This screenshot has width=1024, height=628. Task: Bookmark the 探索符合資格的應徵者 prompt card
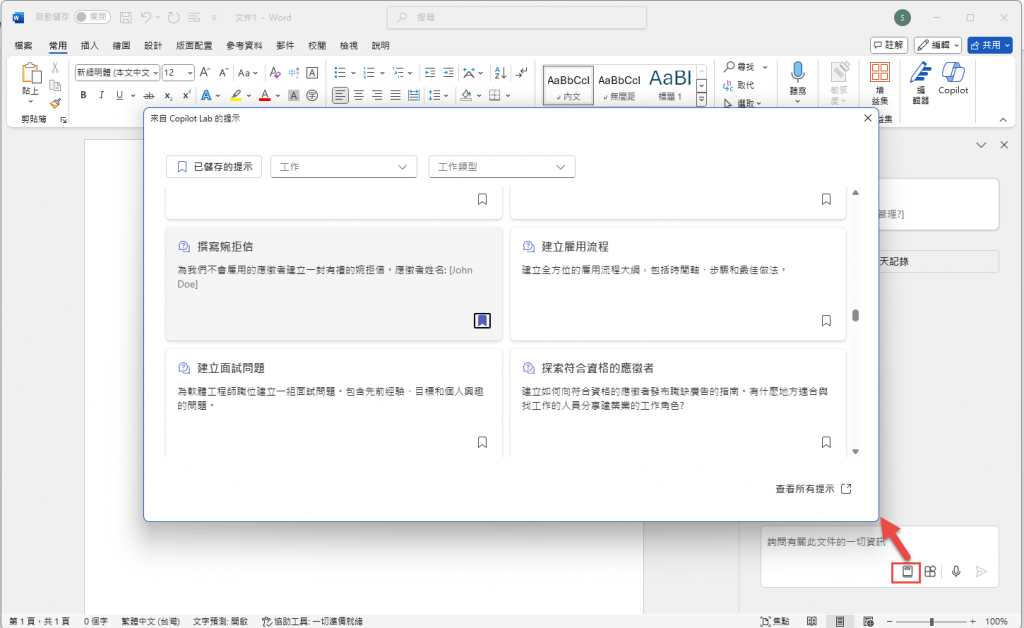point(826,442)
